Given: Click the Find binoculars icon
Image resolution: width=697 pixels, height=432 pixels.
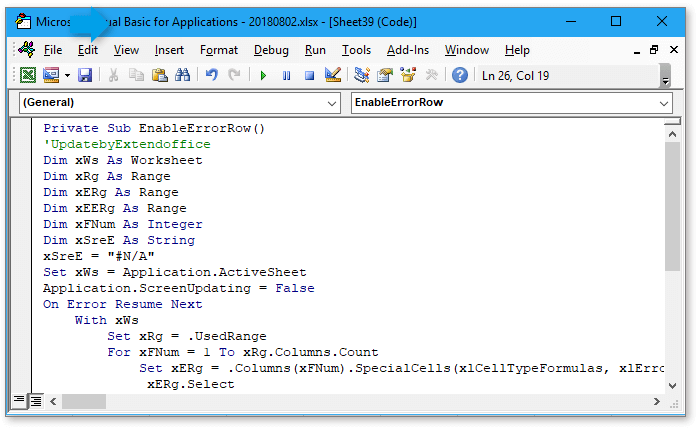Looking at the screenshot, I should point(182,75).
